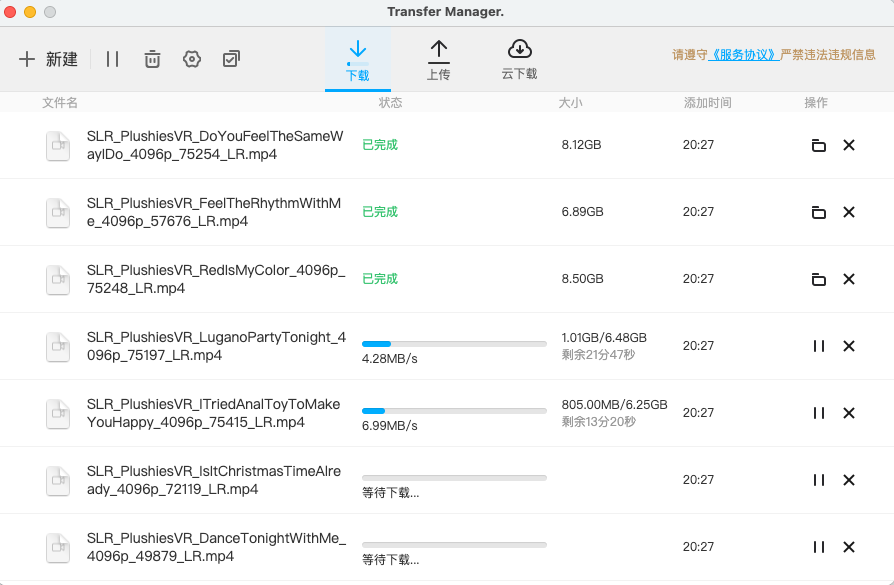Screen dimensions: 894x585
Task: Select filename SLR_PlushiesVR_LuganoPartyTonight_4096p_75197_LR.mp4
Action: coord(217,346)
